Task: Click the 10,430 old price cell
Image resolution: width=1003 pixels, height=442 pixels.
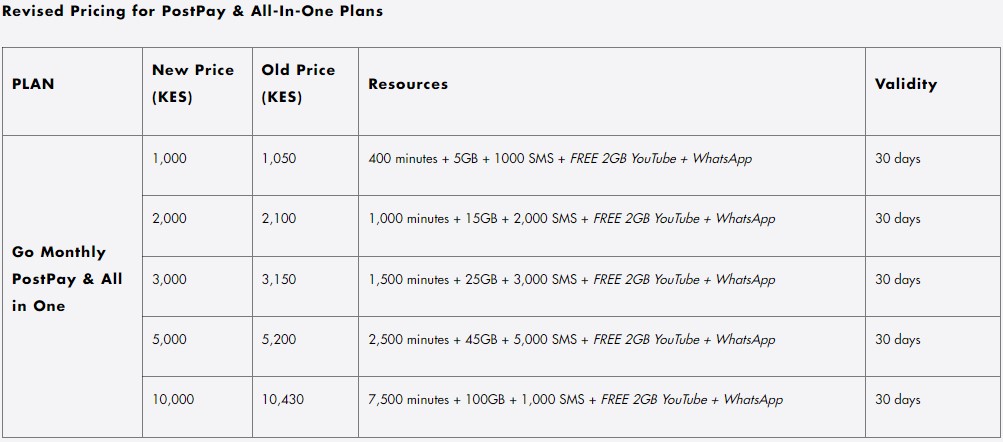Action: point(283,400)
